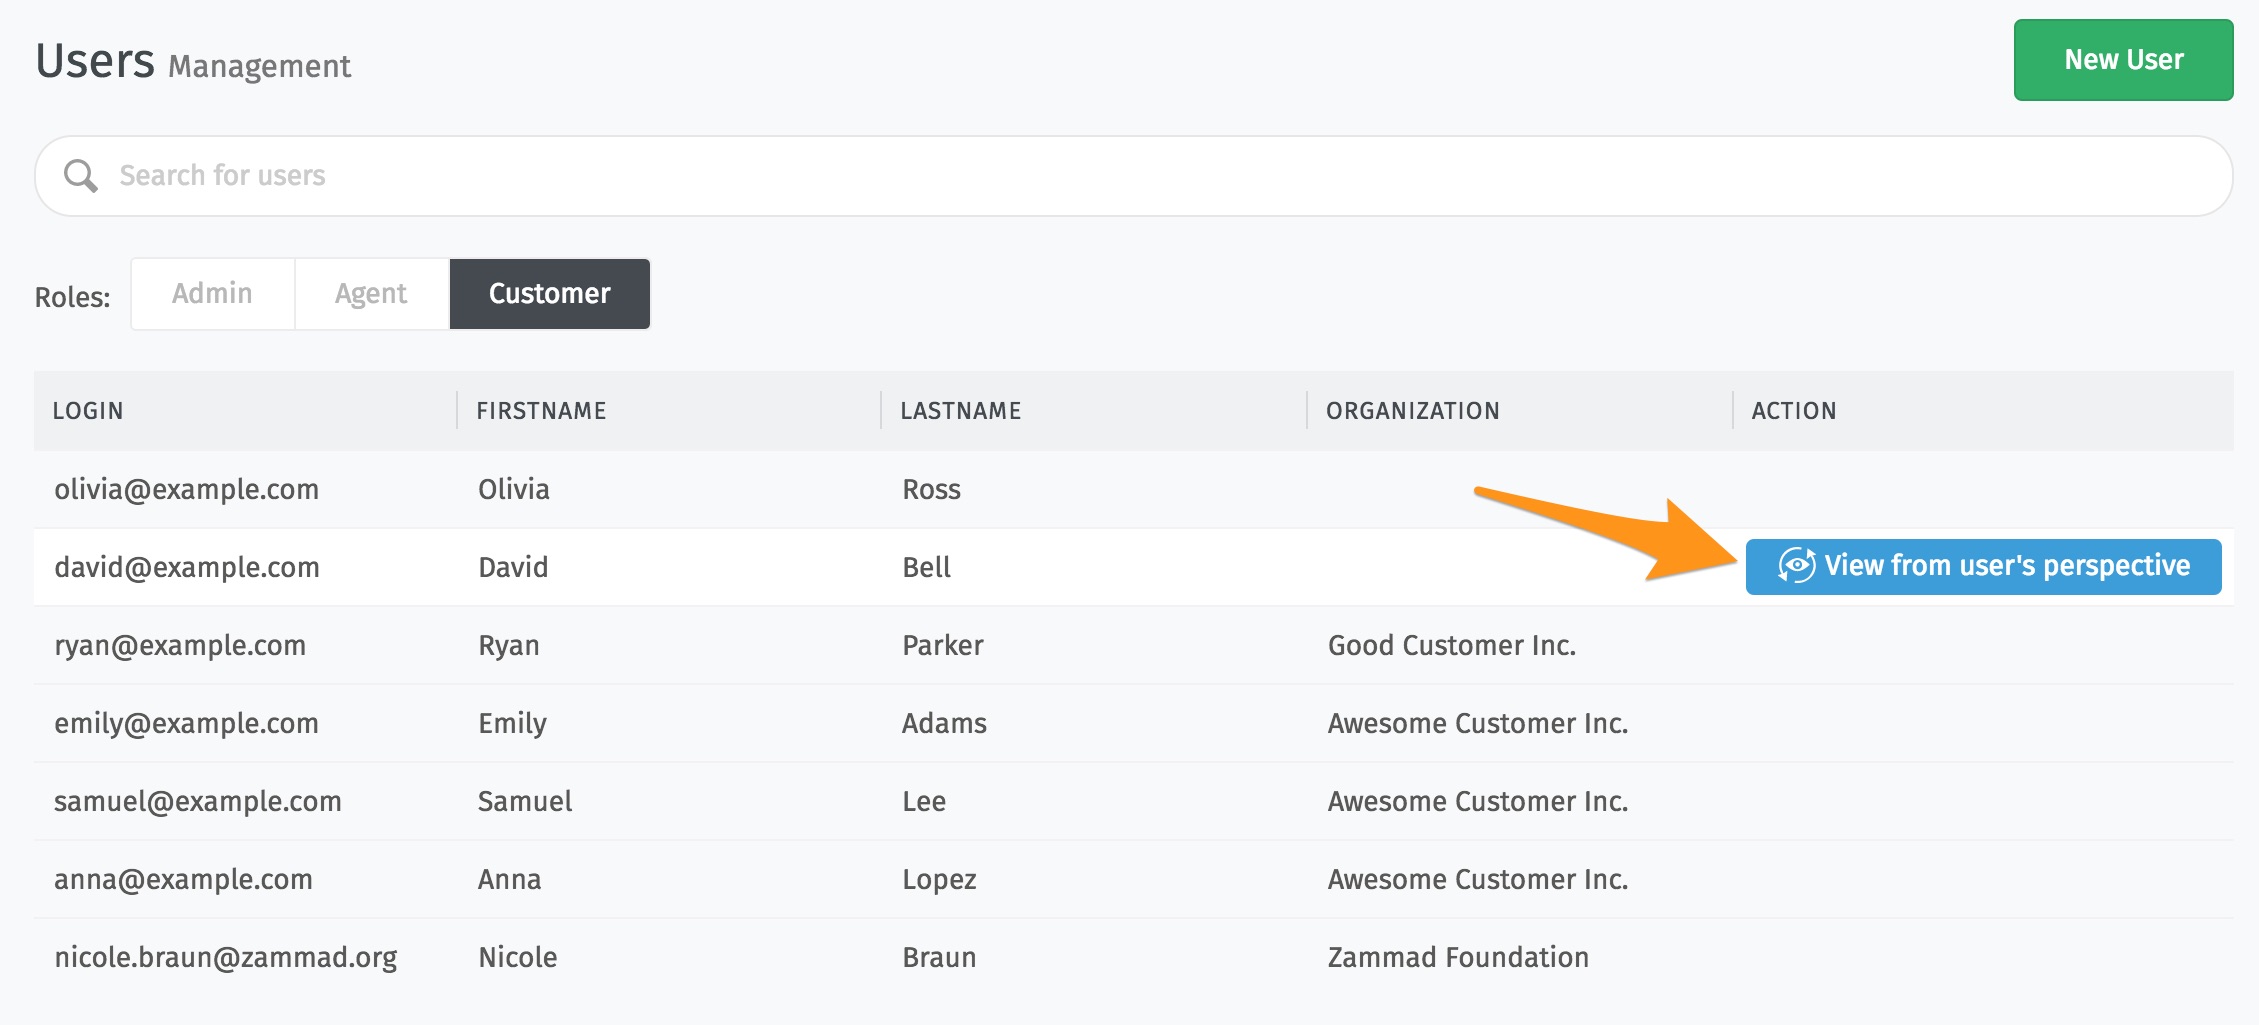This screenshot has height=1025, width=2259.
Task: Open user ryan@example.com
Action: (180, 645)
